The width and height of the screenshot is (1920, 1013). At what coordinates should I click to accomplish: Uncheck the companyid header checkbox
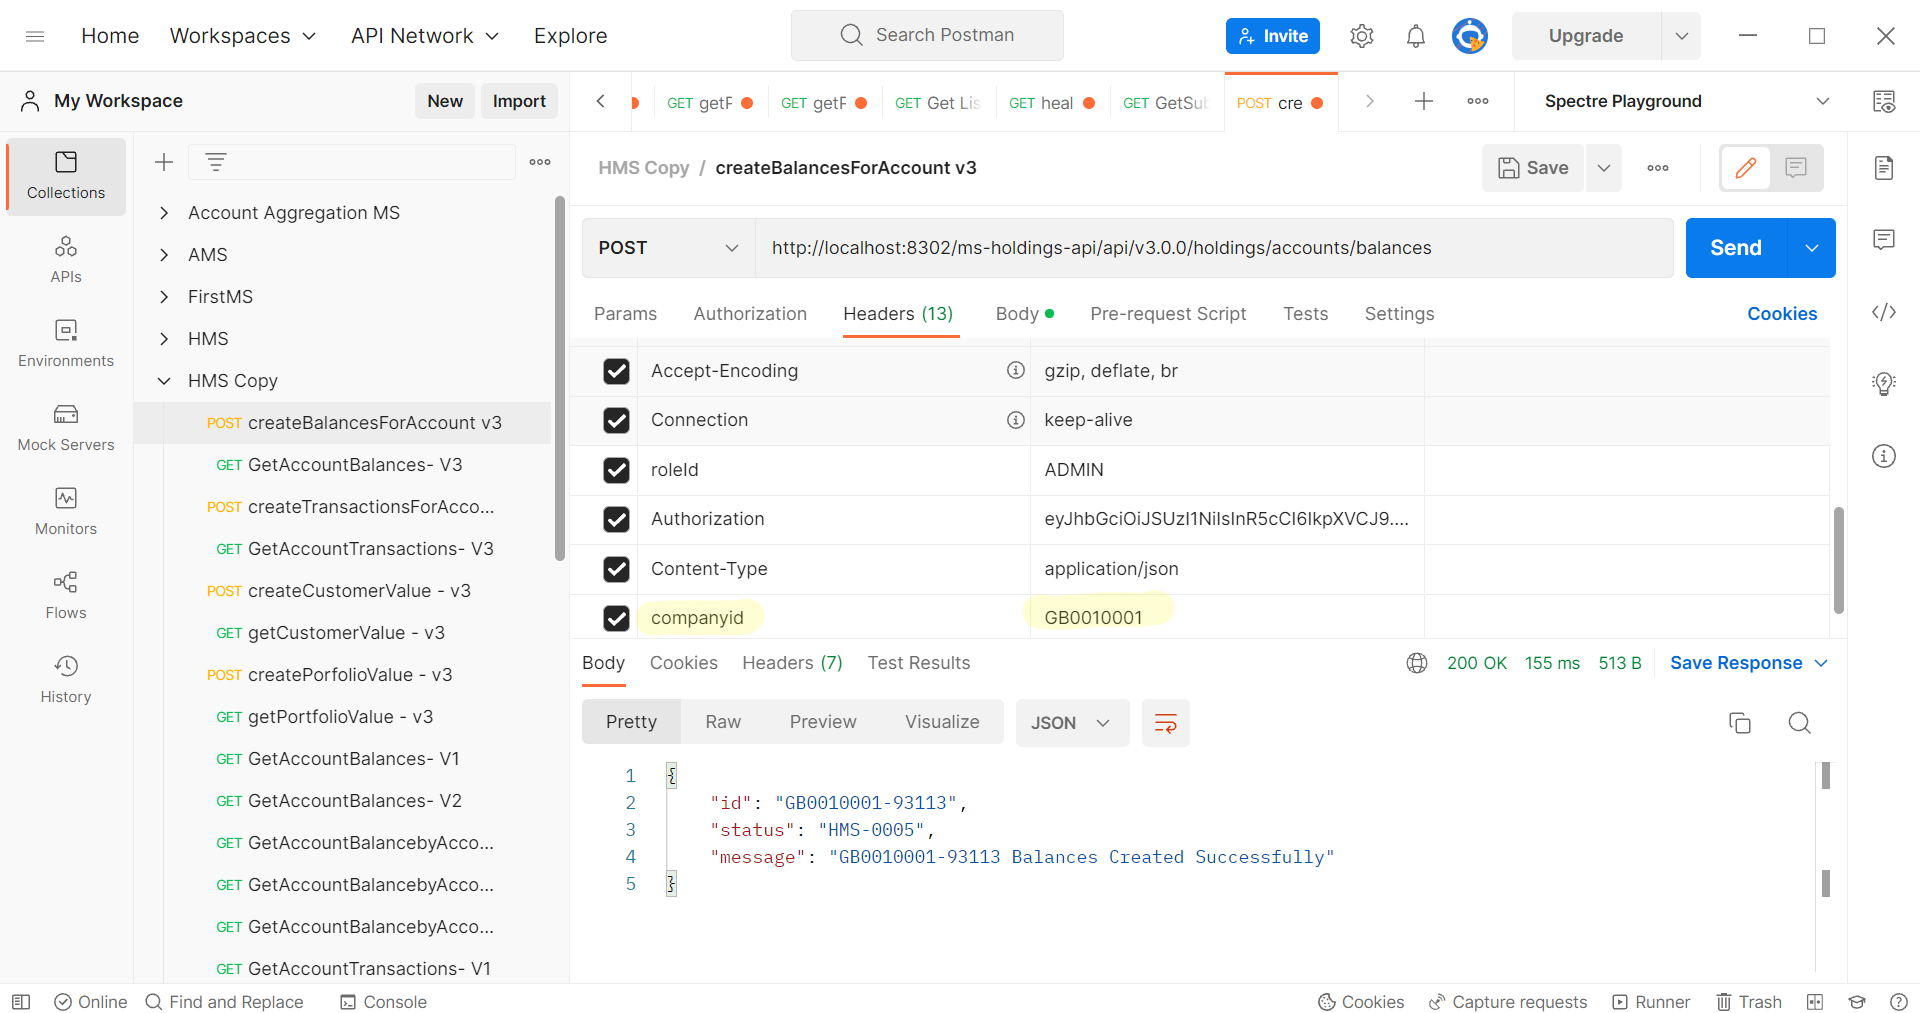click(616, 618)
